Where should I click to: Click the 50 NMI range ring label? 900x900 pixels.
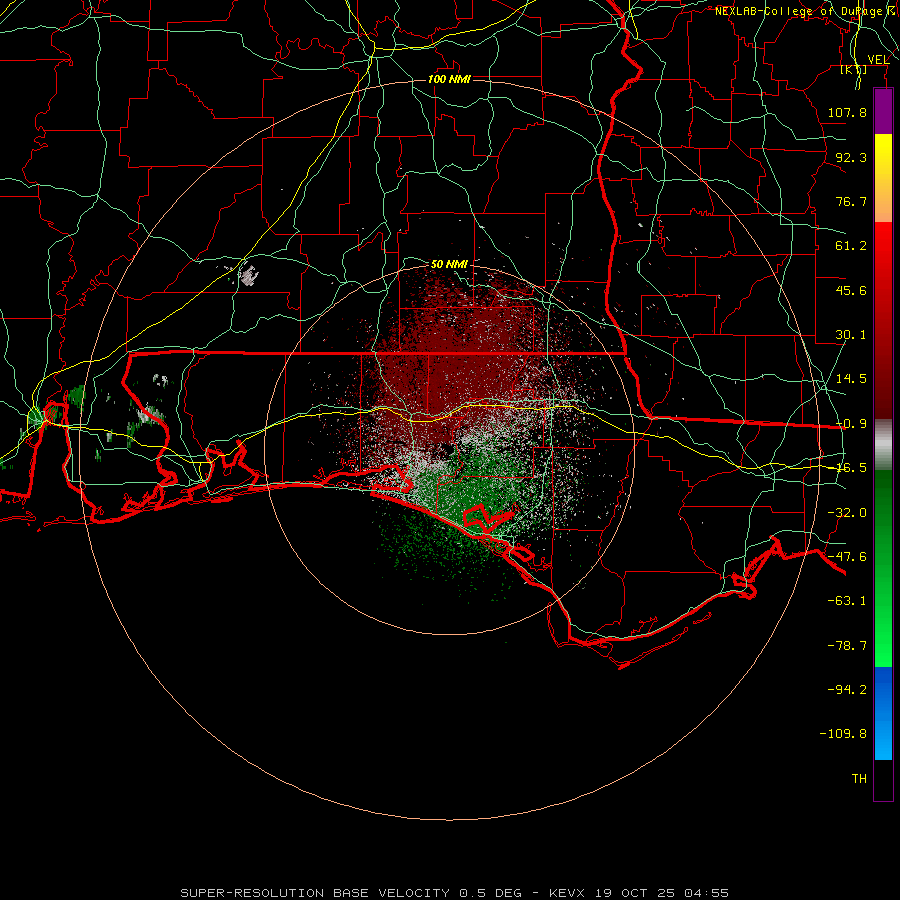point(449,265)
